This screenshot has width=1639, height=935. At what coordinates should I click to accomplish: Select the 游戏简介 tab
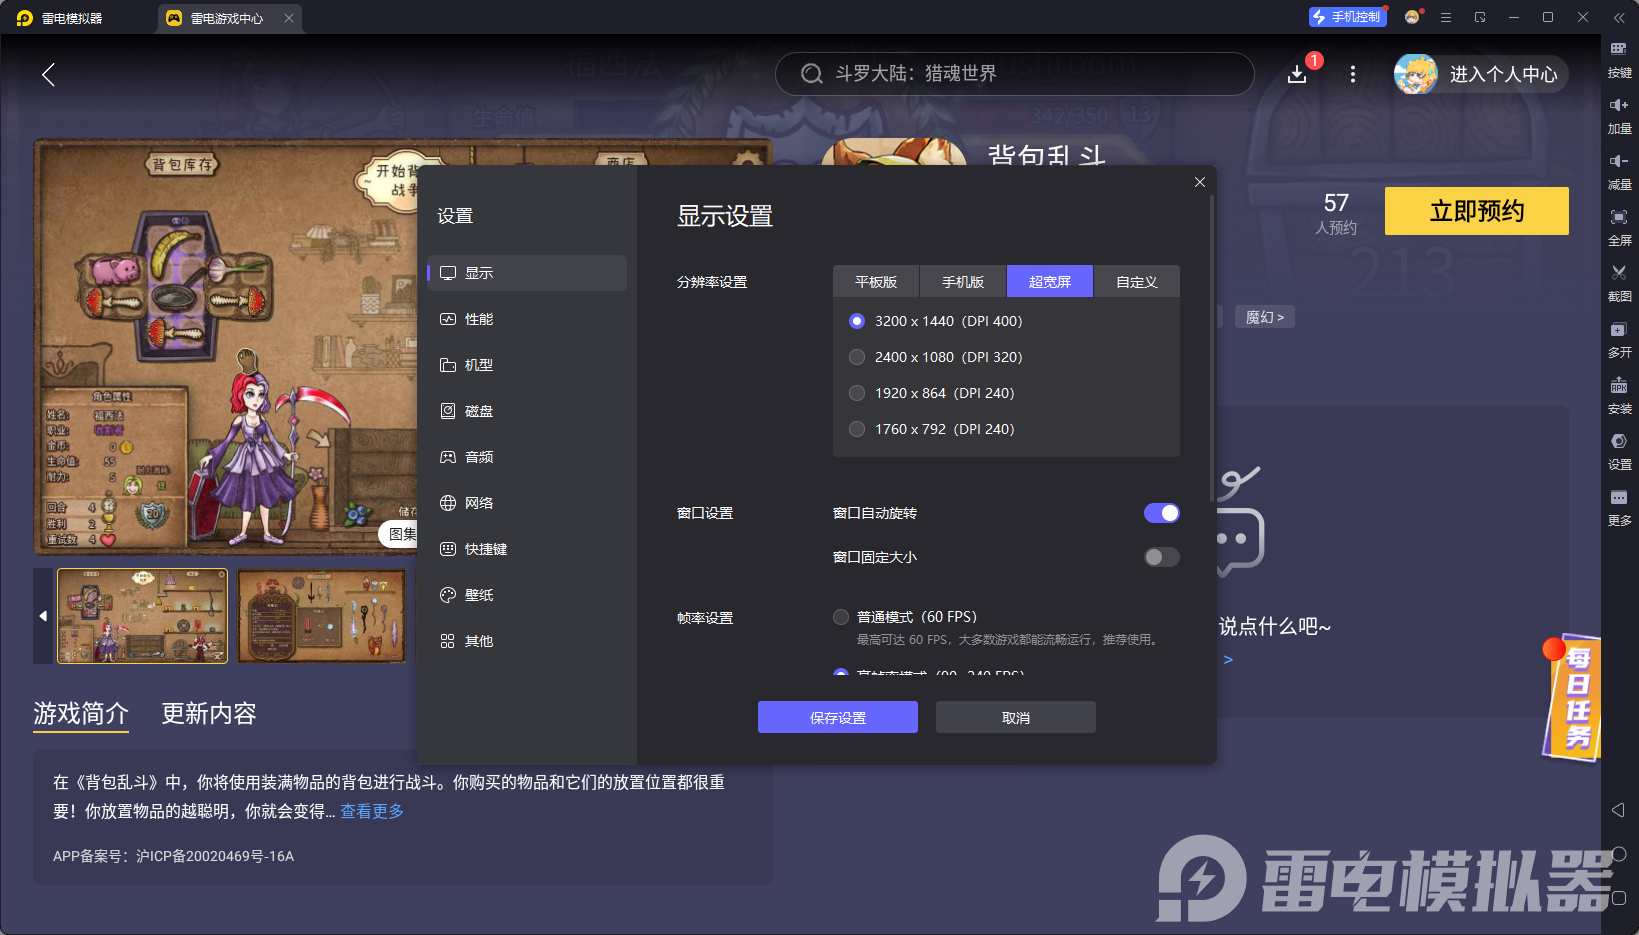tap(81, 714)
